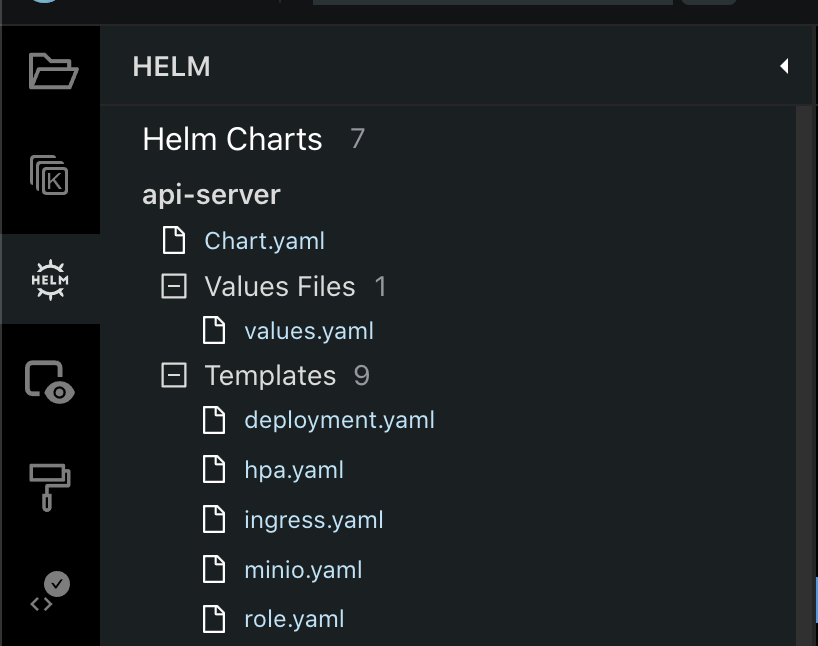Image resolution: width=818 pixels, height=646 pixels.
Task: Collapse the Values Files section
Action: [174, 287]
